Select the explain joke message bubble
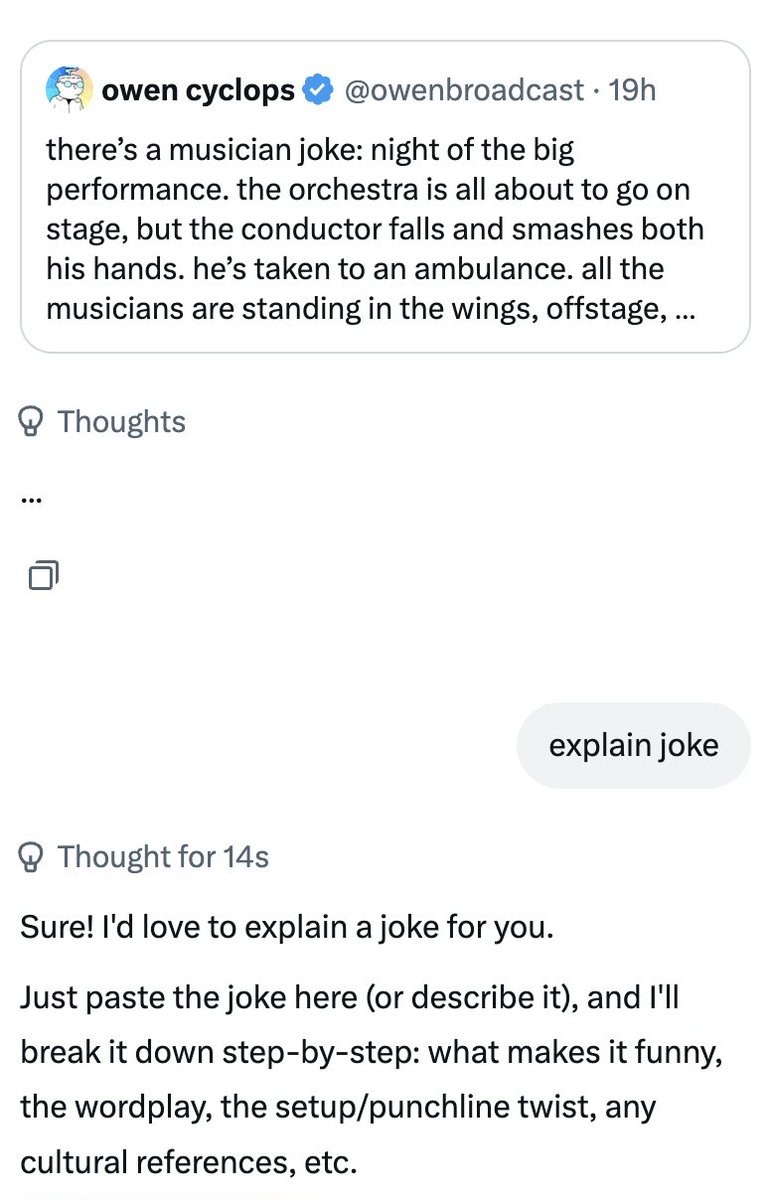The image size is (771, 1200). pyautogui.click(x=633, y=746)
